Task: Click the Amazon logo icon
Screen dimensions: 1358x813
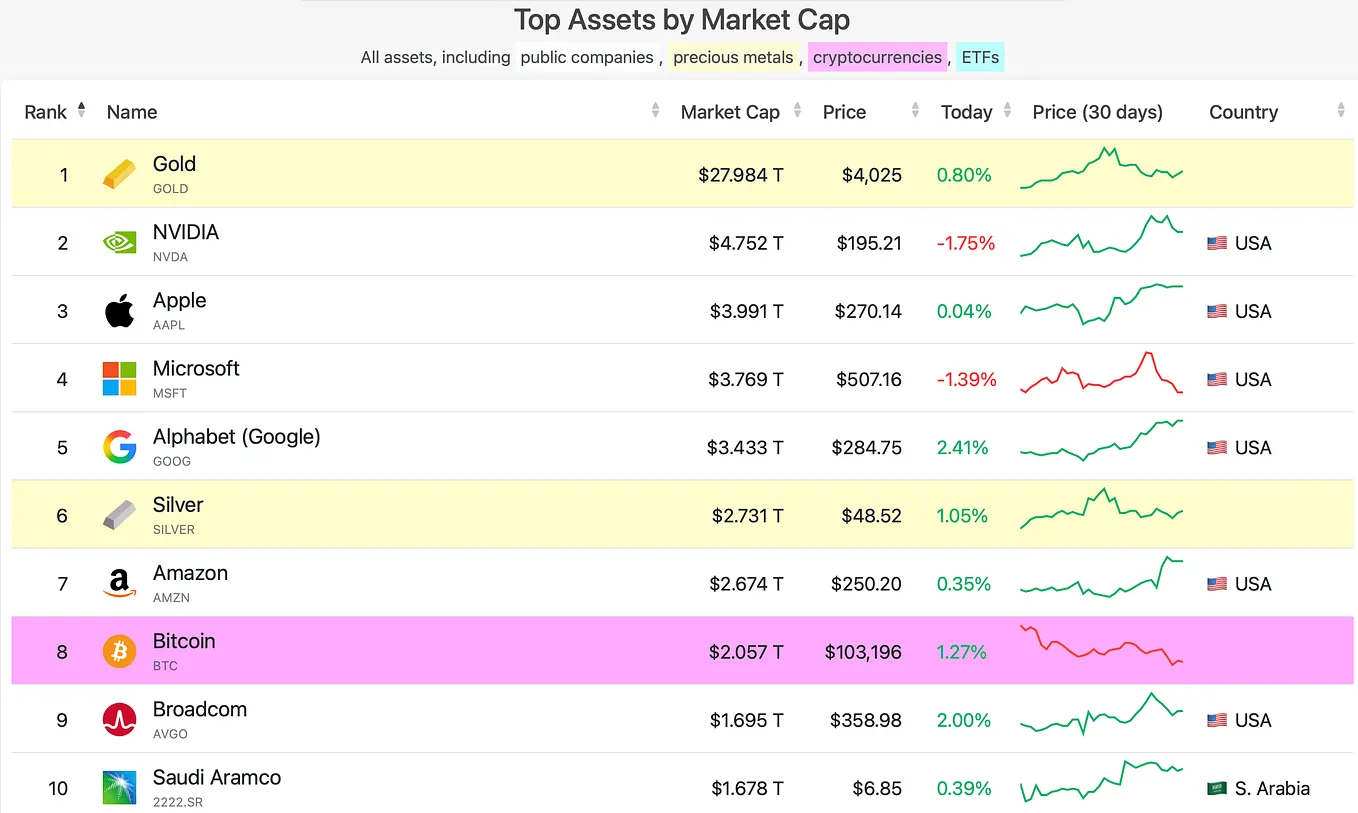Action: [x=119, y=584]
